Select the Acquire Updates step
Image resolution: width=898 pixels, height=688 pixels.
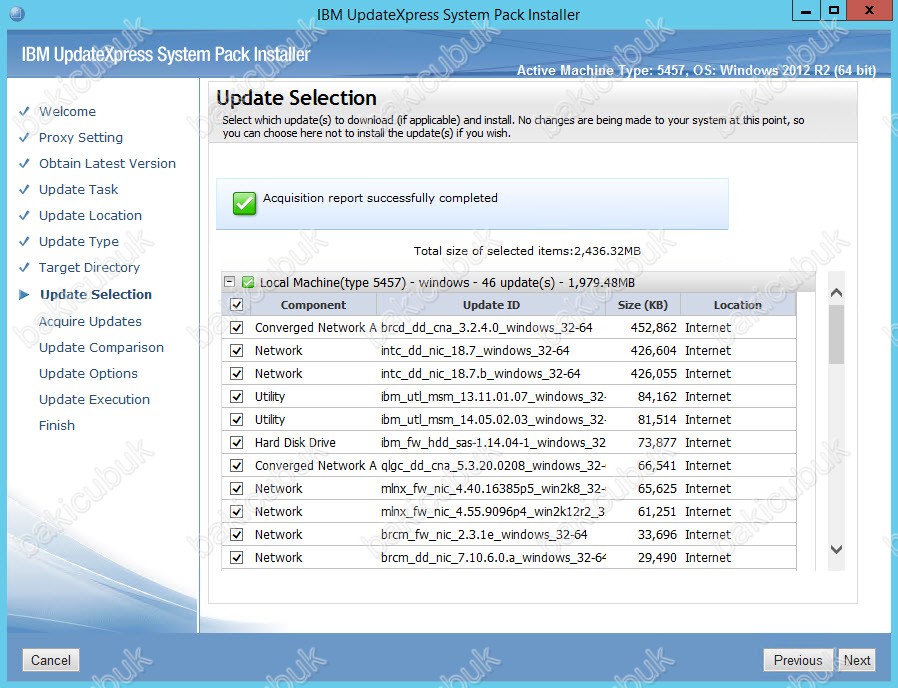coord(90,321)
